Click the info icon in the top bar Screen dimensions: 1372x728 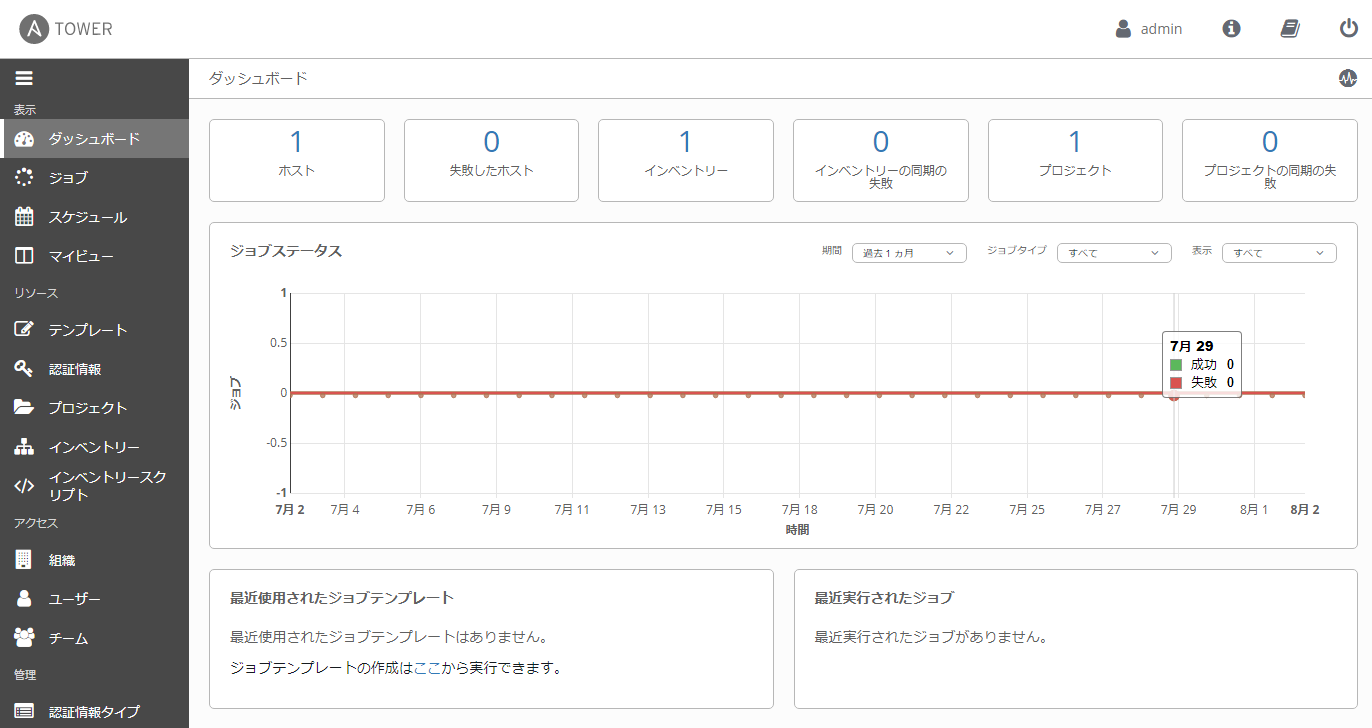[x=1230, y=28]
